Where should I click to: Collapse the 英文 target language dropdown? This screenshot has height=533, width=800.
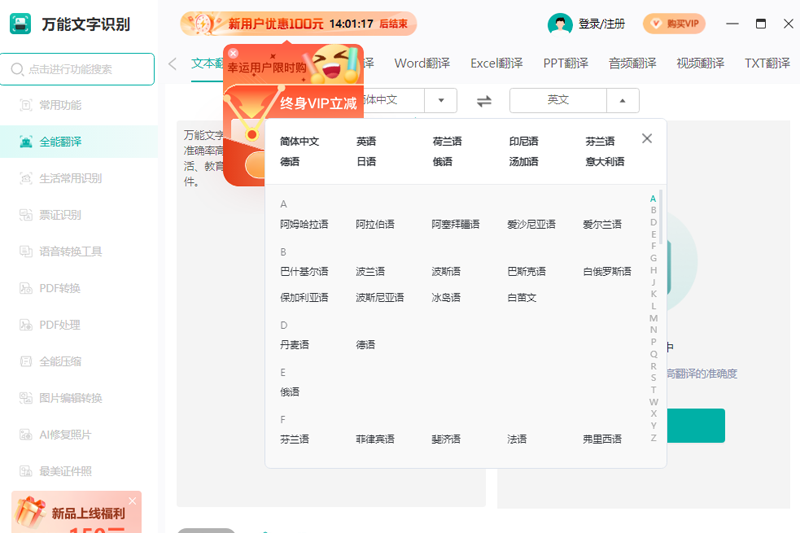pyautogui.click(x=622, y=100)
